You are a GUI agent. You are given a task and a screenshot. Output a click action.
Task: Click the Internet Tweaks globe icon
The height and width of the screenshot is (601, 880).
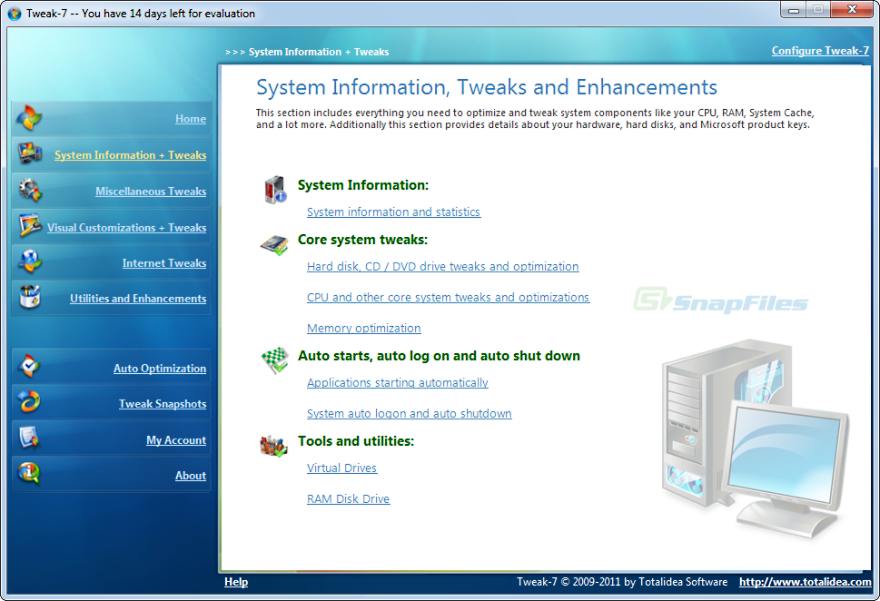click(x=29, y=261)
